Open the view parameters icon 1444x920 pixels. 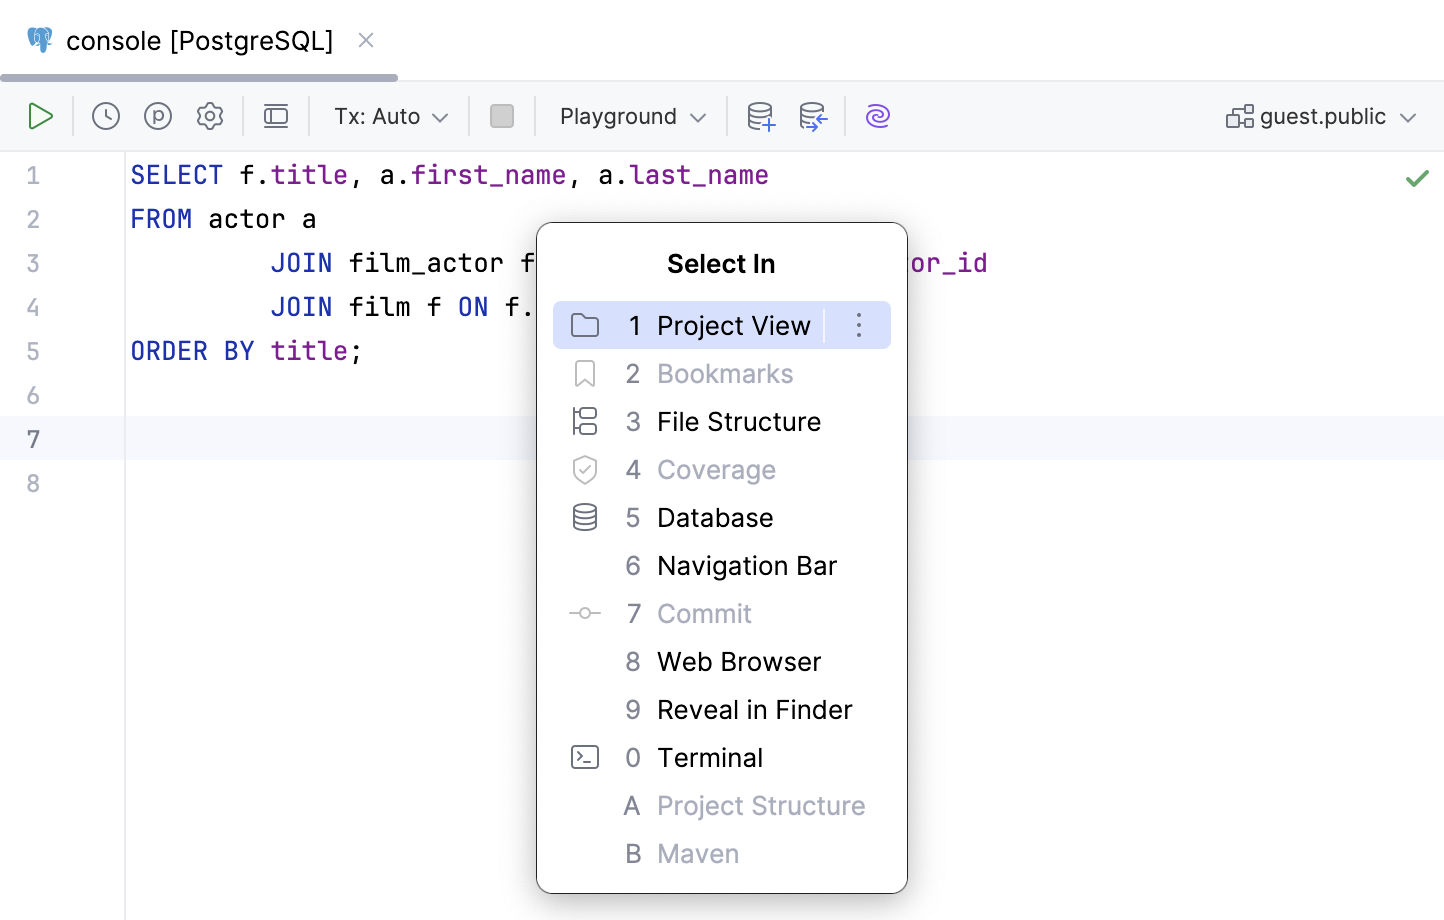pyautogui.click(x=158, y=115)
